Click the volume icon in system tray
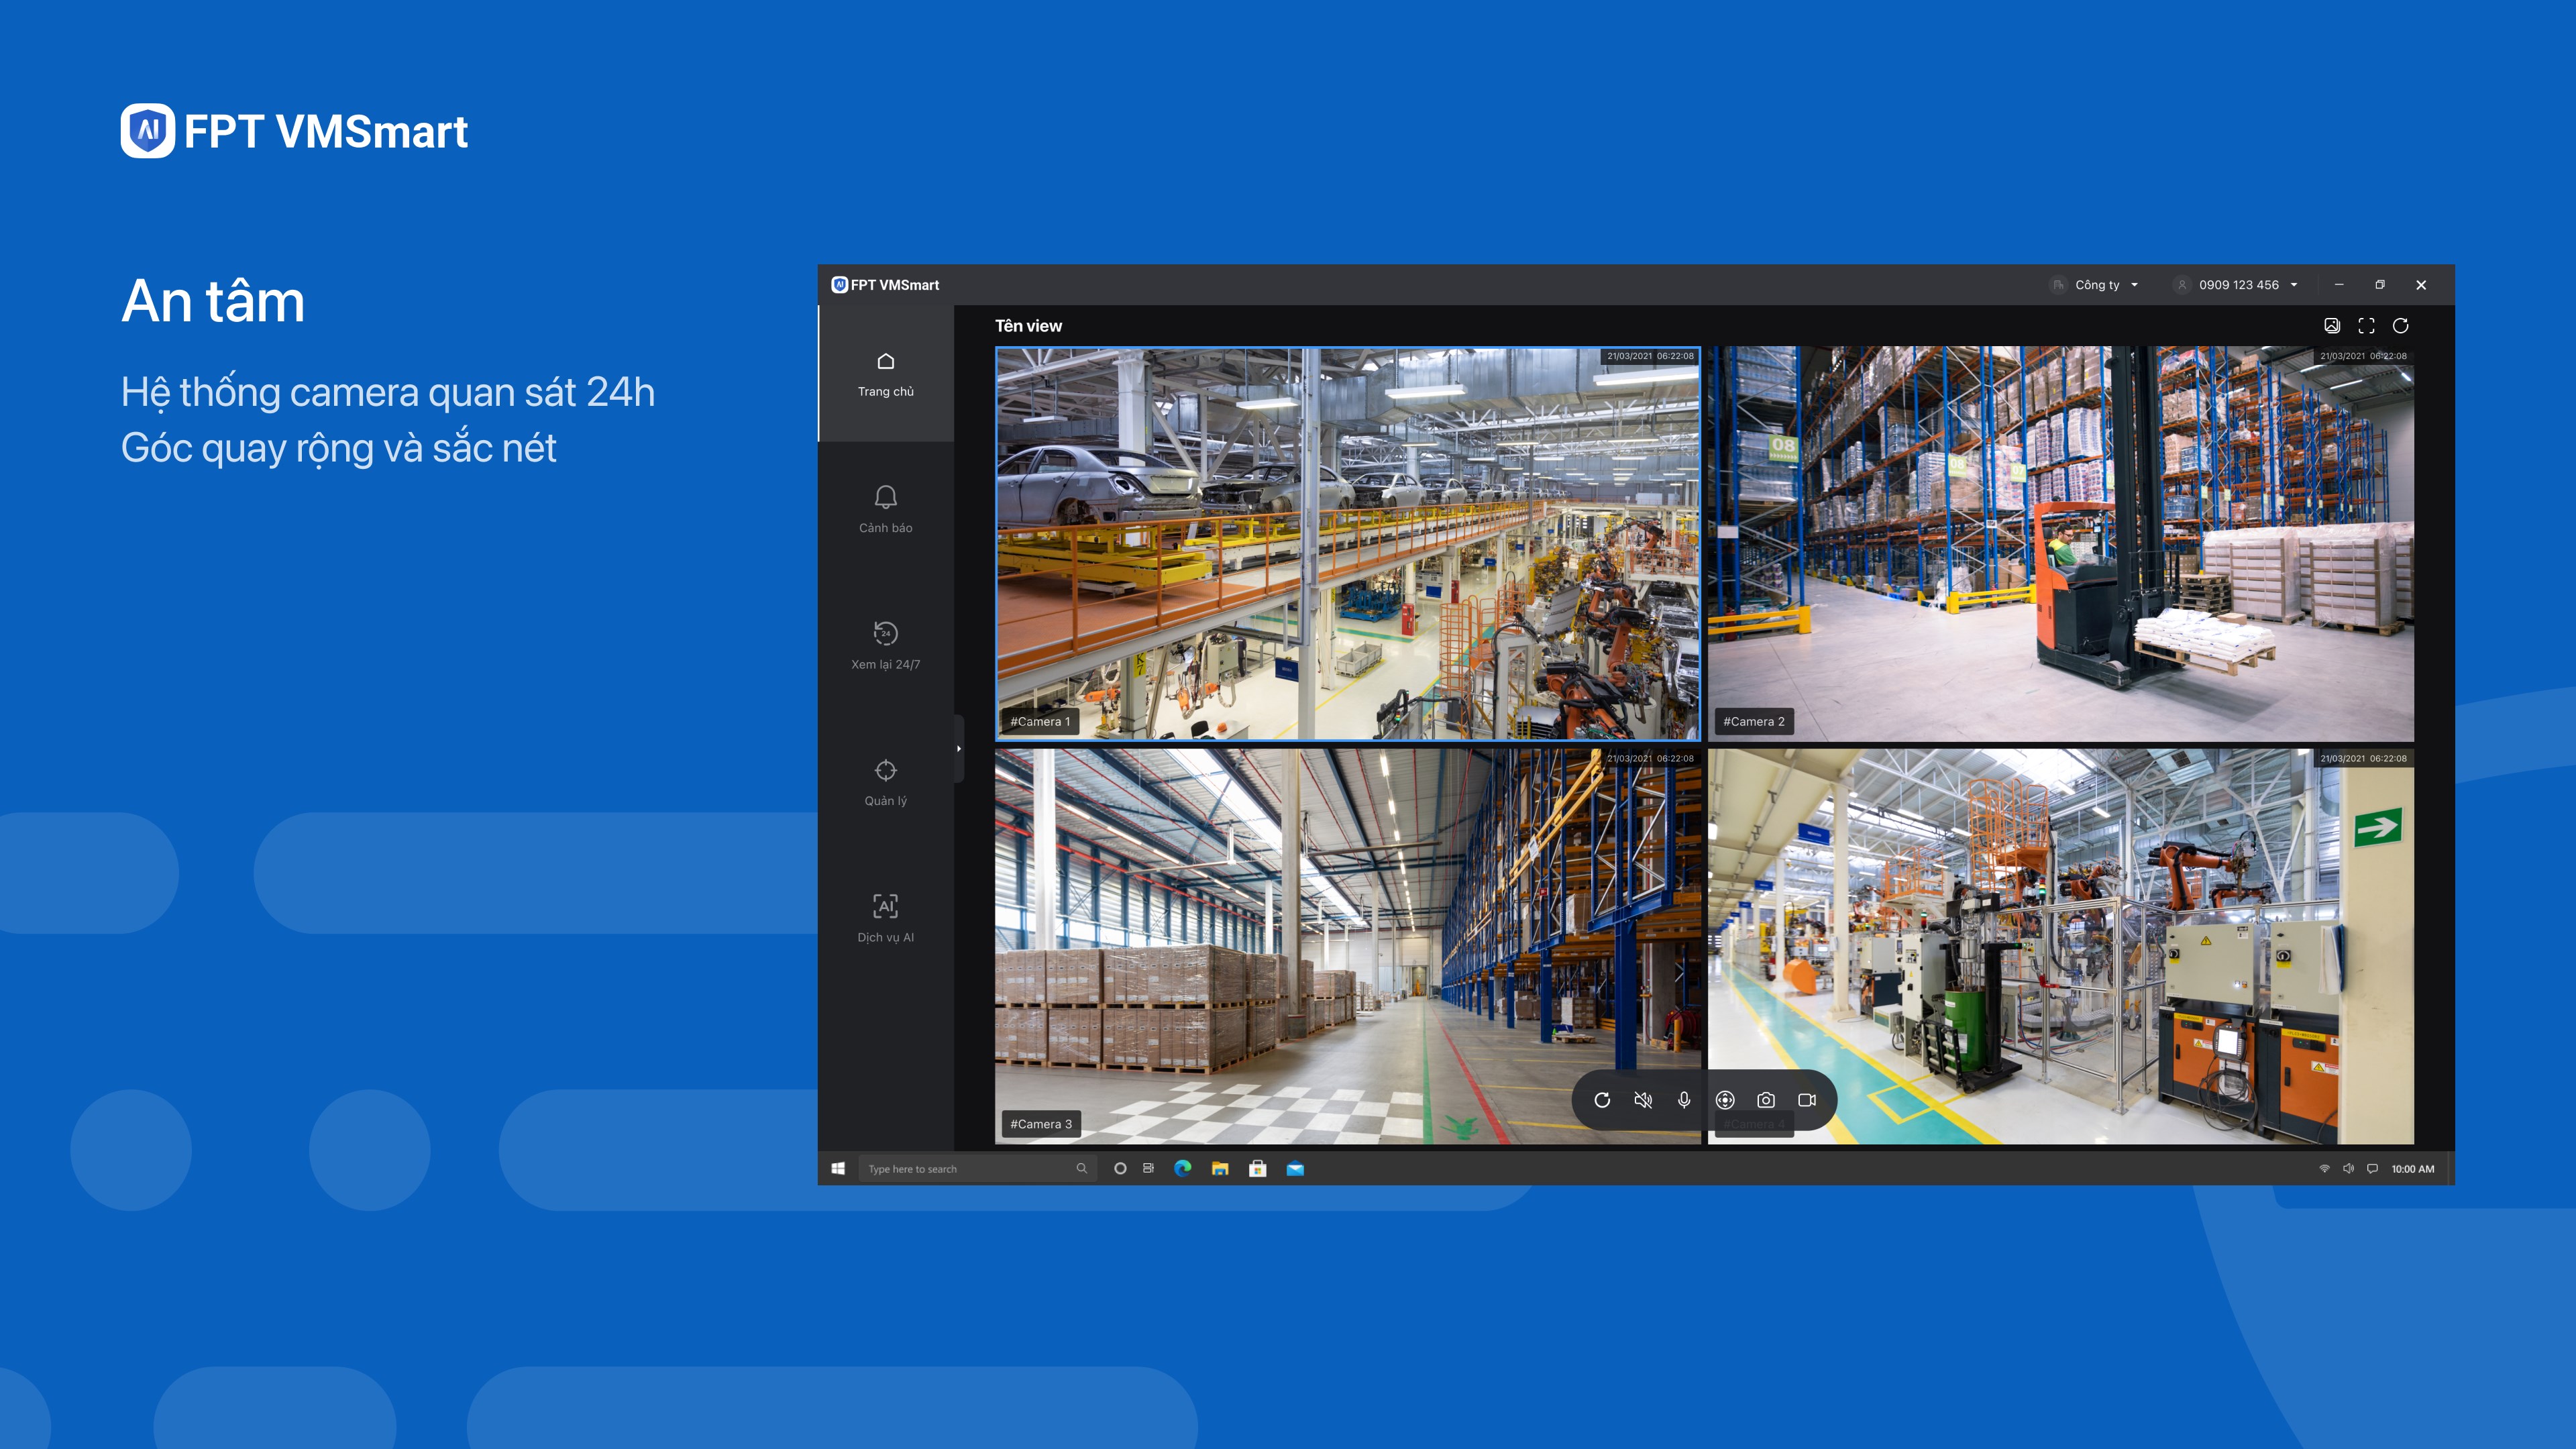The width and height of the screenshot is (2576, 1449). coord(2348,1169)
